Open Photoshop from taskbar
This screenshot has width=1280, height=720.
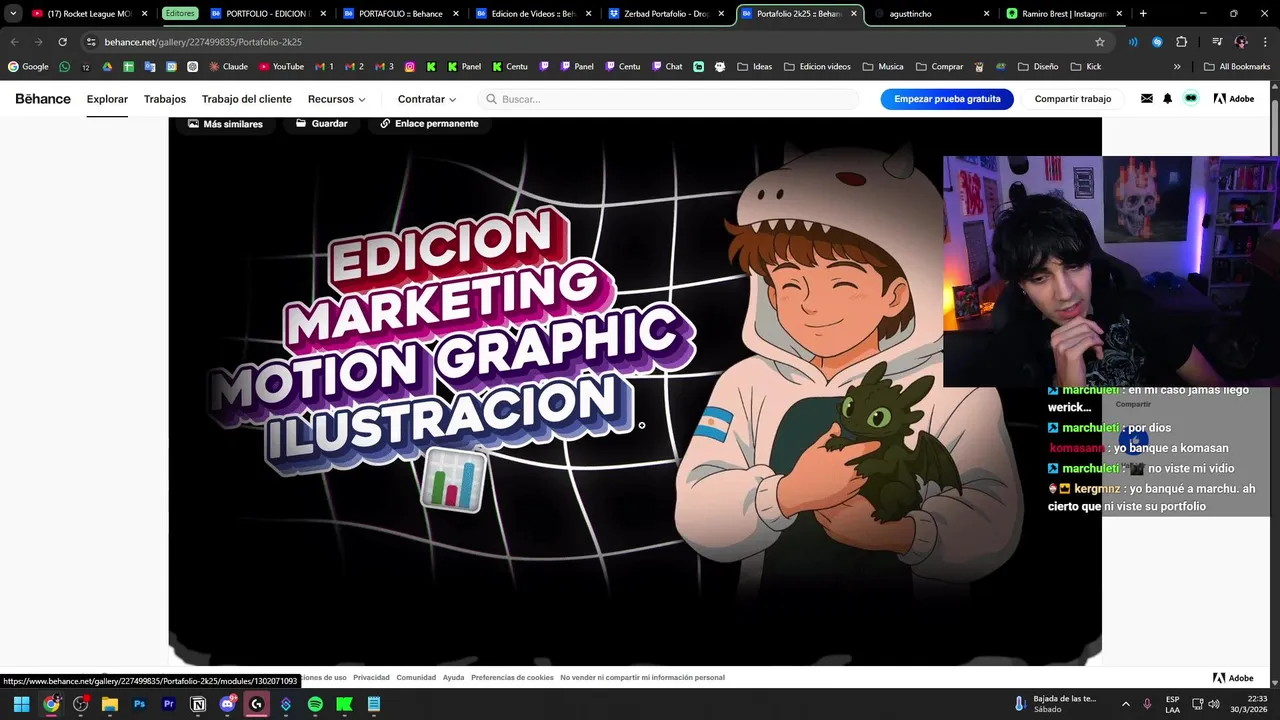[x=139, y=704]
